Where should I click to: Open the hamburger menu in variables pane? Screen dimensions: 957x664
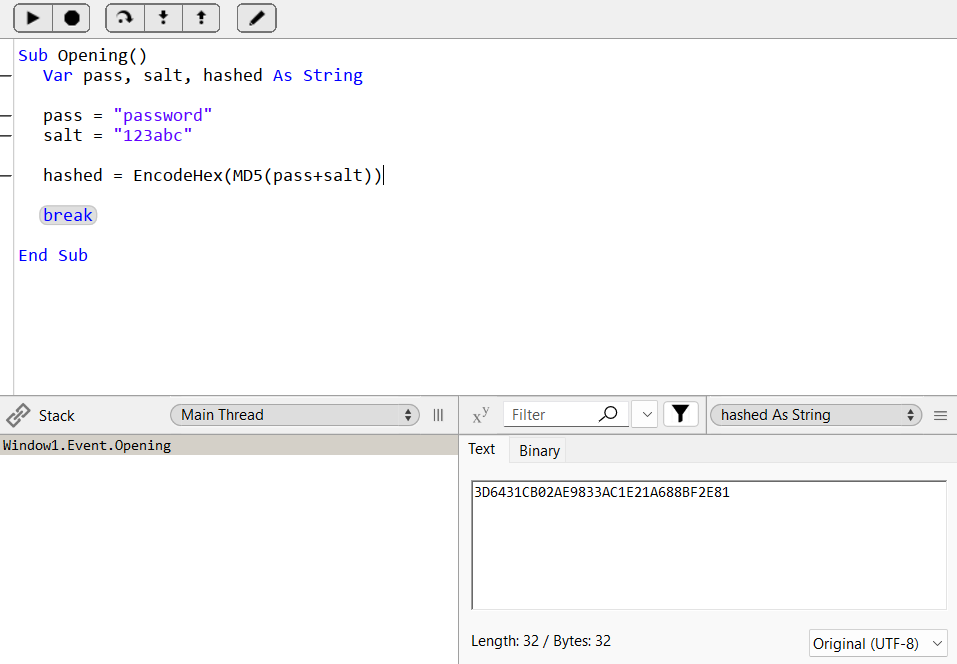click(x=941, y=416)
